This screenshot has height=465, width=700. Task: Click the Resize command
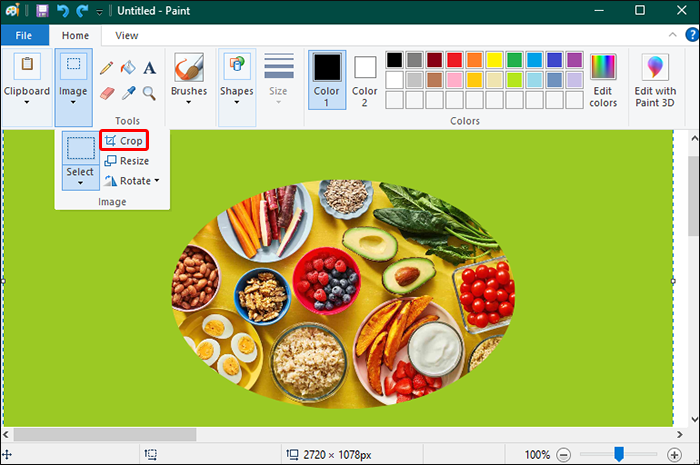[x=127, y=161]
